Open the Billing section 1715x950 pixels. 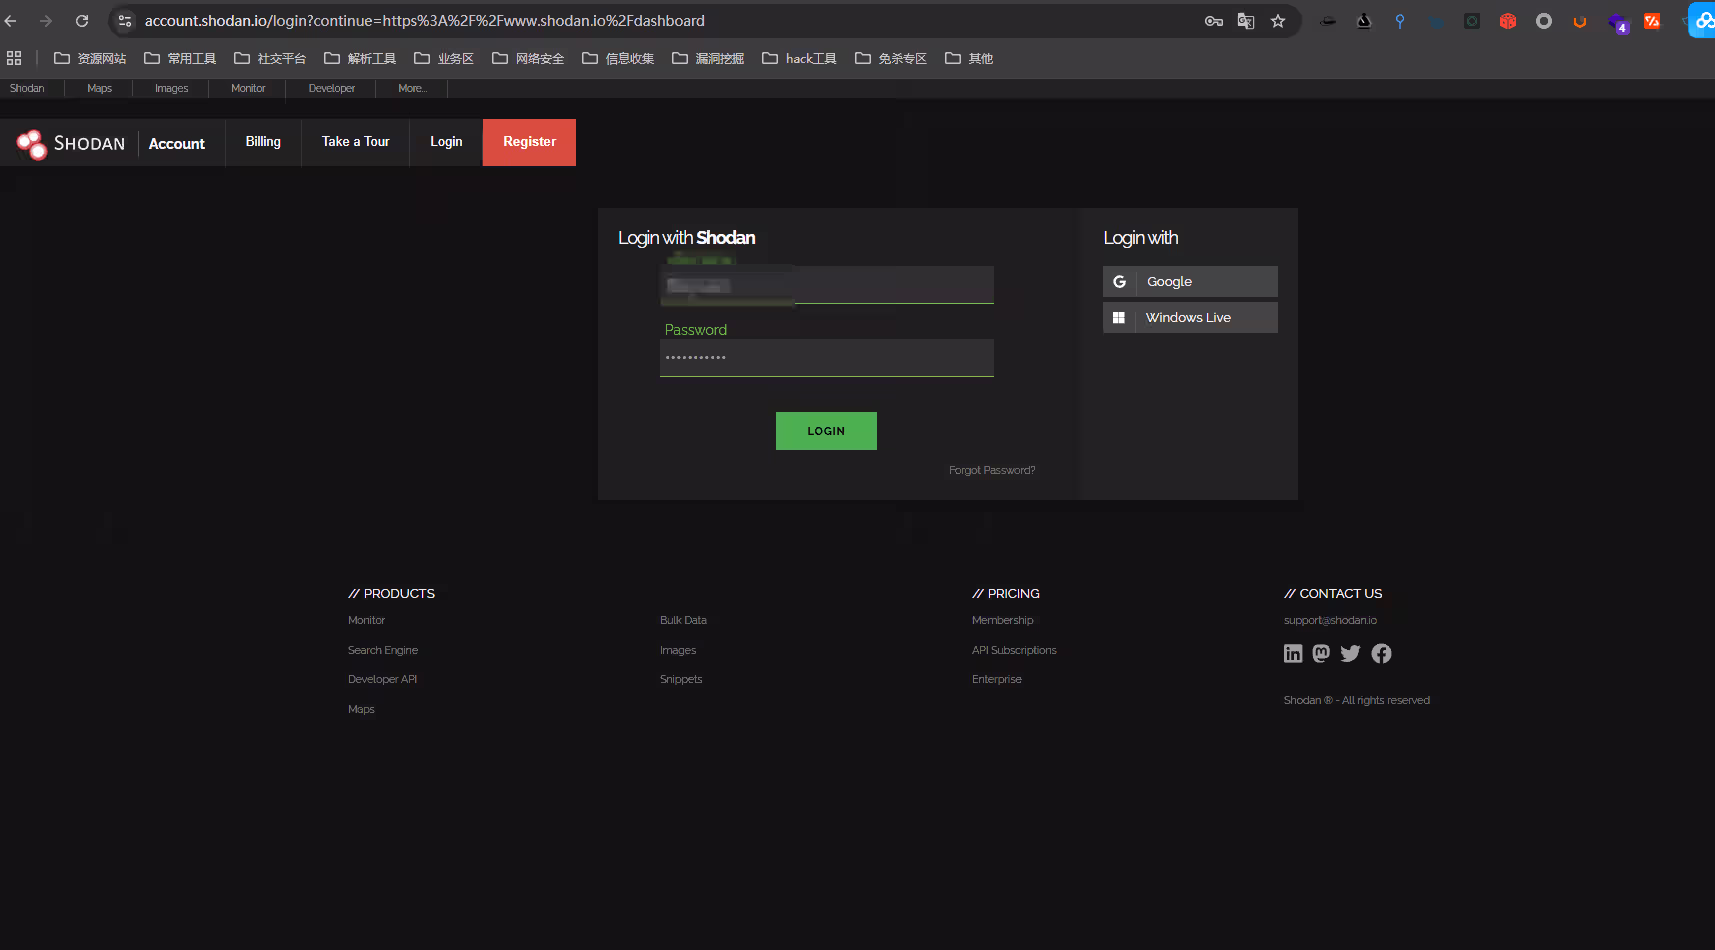tap(262, 141)
